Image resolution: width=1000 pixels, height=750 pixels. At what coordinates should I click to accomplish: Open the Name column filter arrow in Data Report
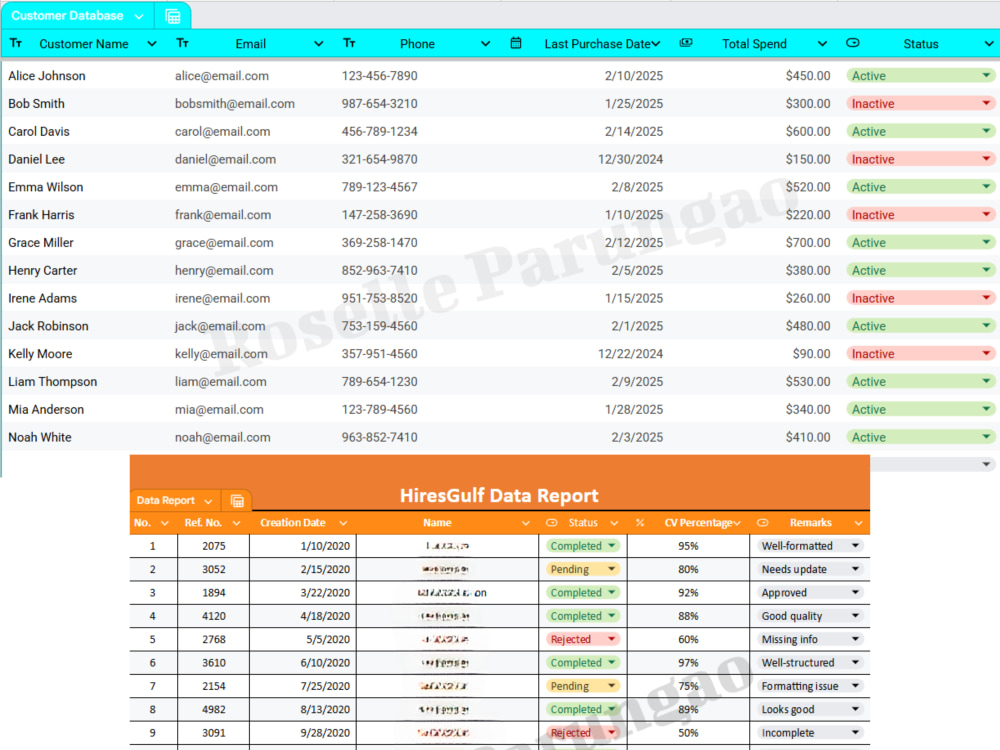pos(526,524)
